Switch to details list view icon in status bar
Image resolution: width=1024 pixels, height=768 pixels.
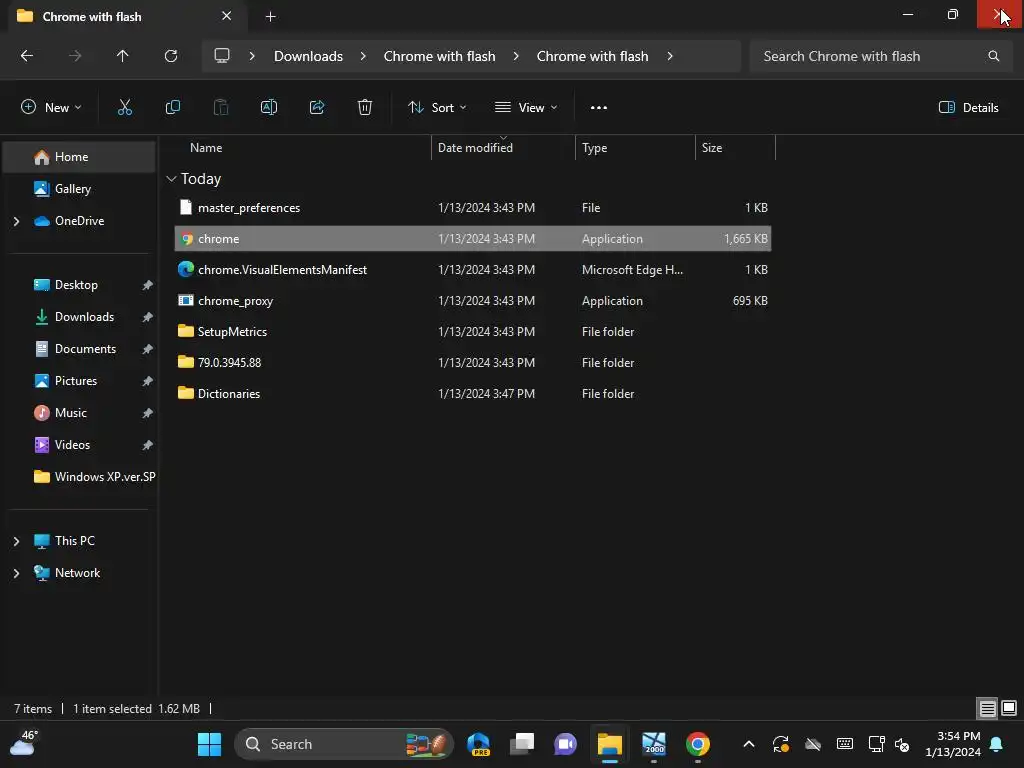987,708
